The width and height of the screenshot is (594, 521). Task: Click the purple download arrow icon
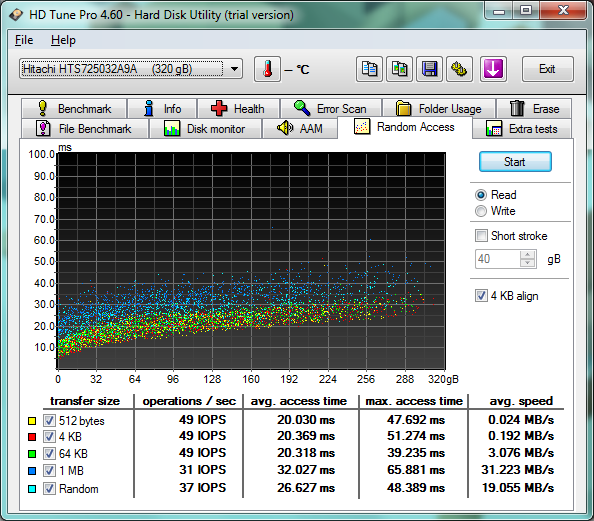(493, 69)
